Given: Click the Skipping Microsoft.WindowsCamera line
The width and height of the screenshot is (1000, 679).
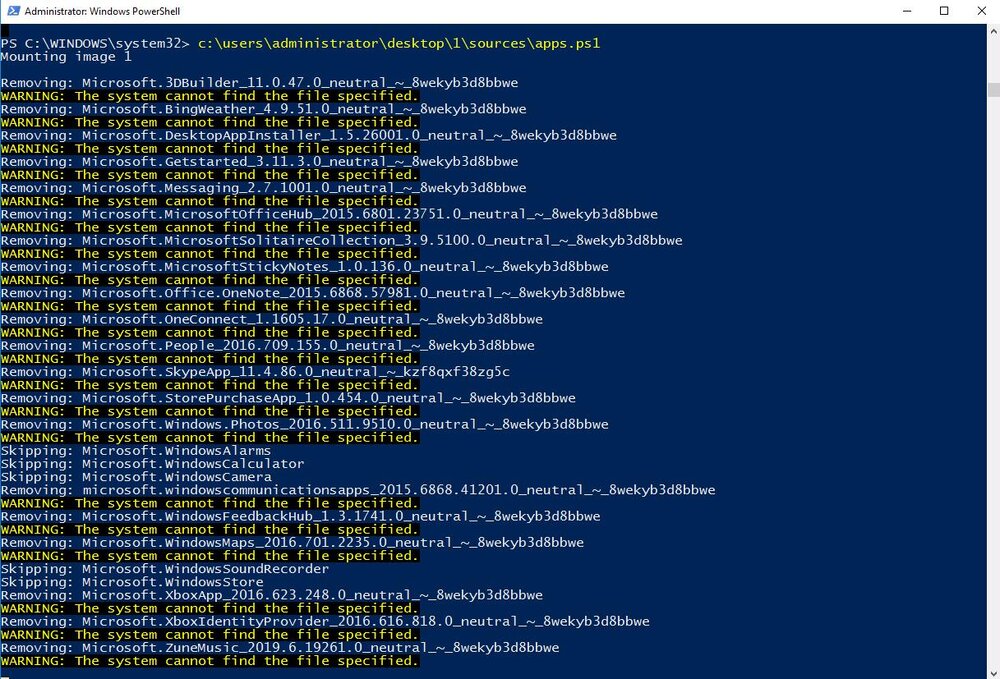Looking at the screenshot, I should pos(136,477).
